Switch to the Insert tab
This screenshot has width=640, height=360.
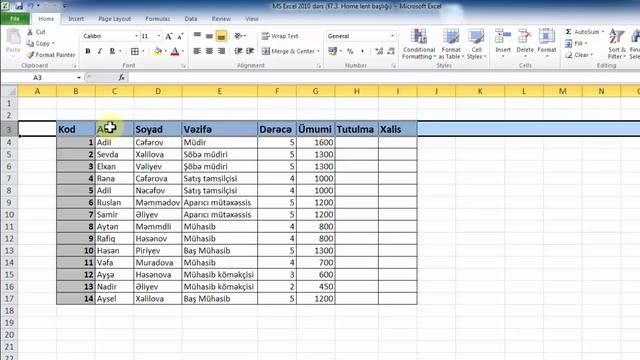coord(76,19)
